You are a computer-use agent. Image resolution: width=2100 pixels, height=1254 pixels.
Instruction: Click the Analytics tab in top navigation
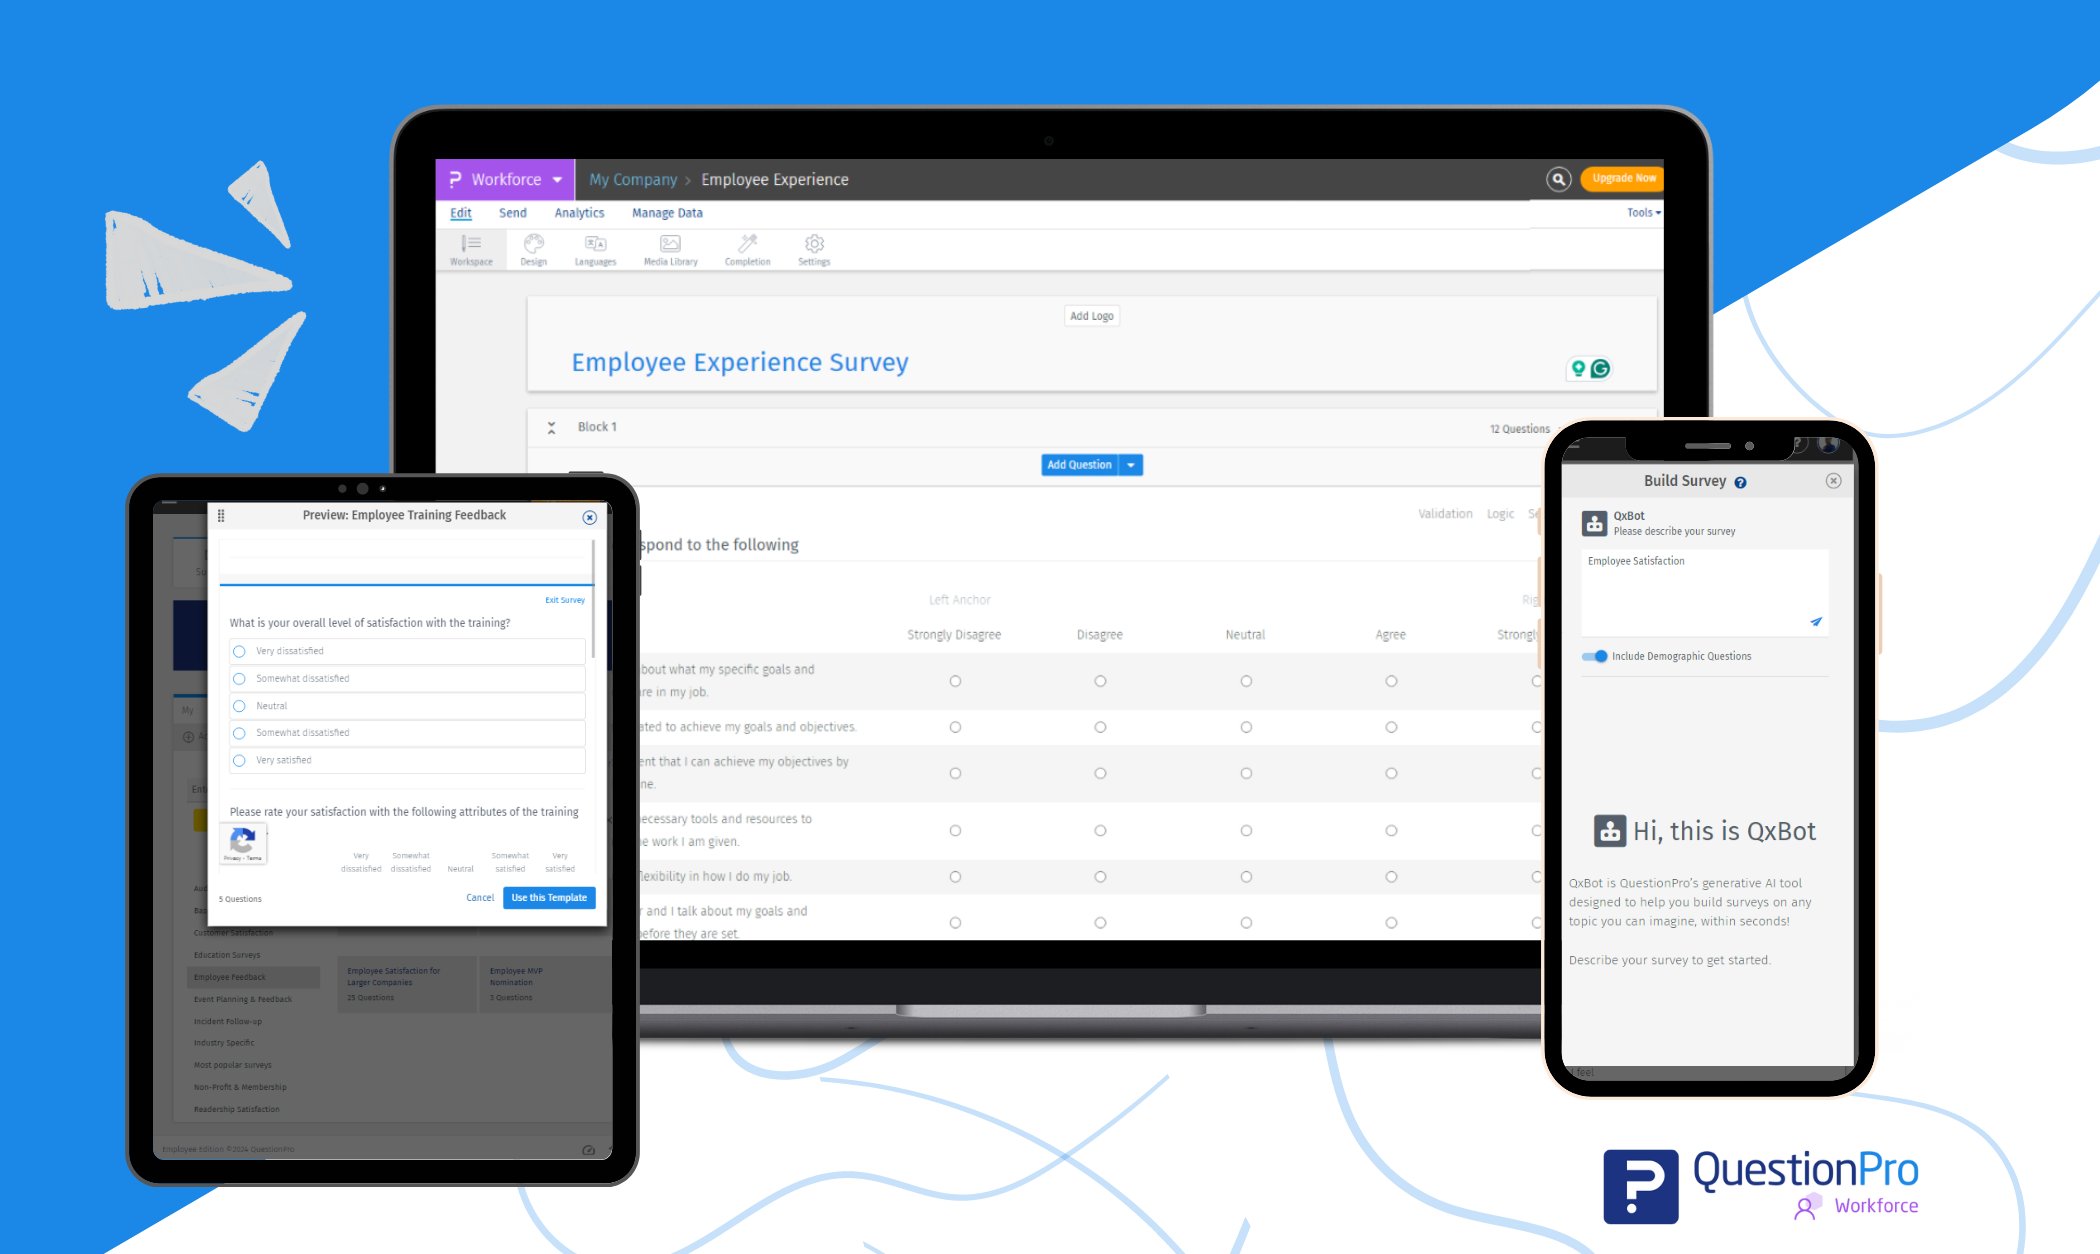(x=579, y=213)
